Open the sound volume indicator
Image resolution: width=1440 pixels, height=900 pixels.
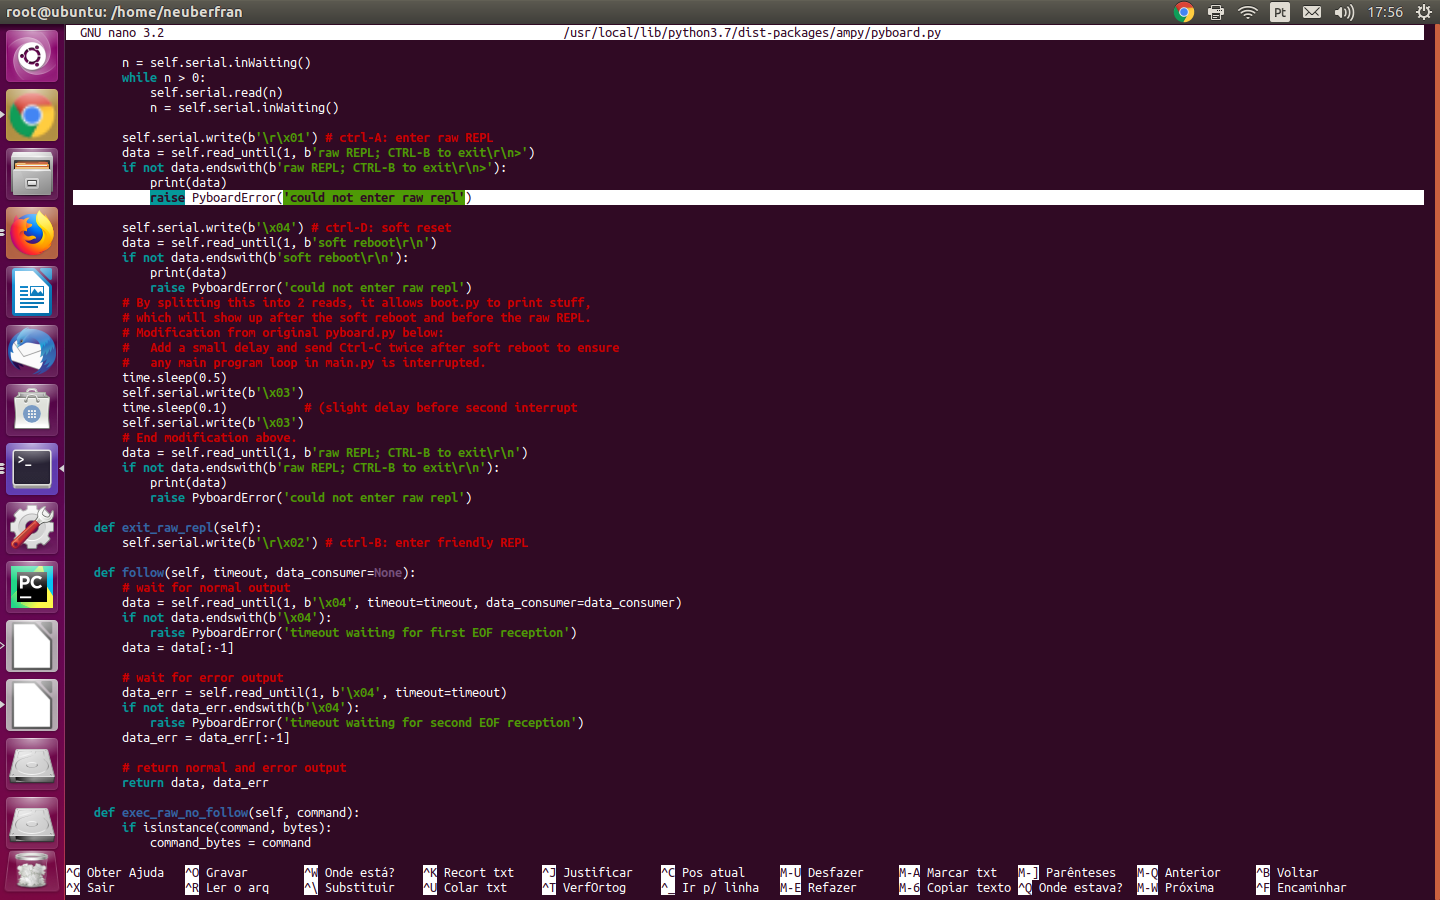(1344, 12)
